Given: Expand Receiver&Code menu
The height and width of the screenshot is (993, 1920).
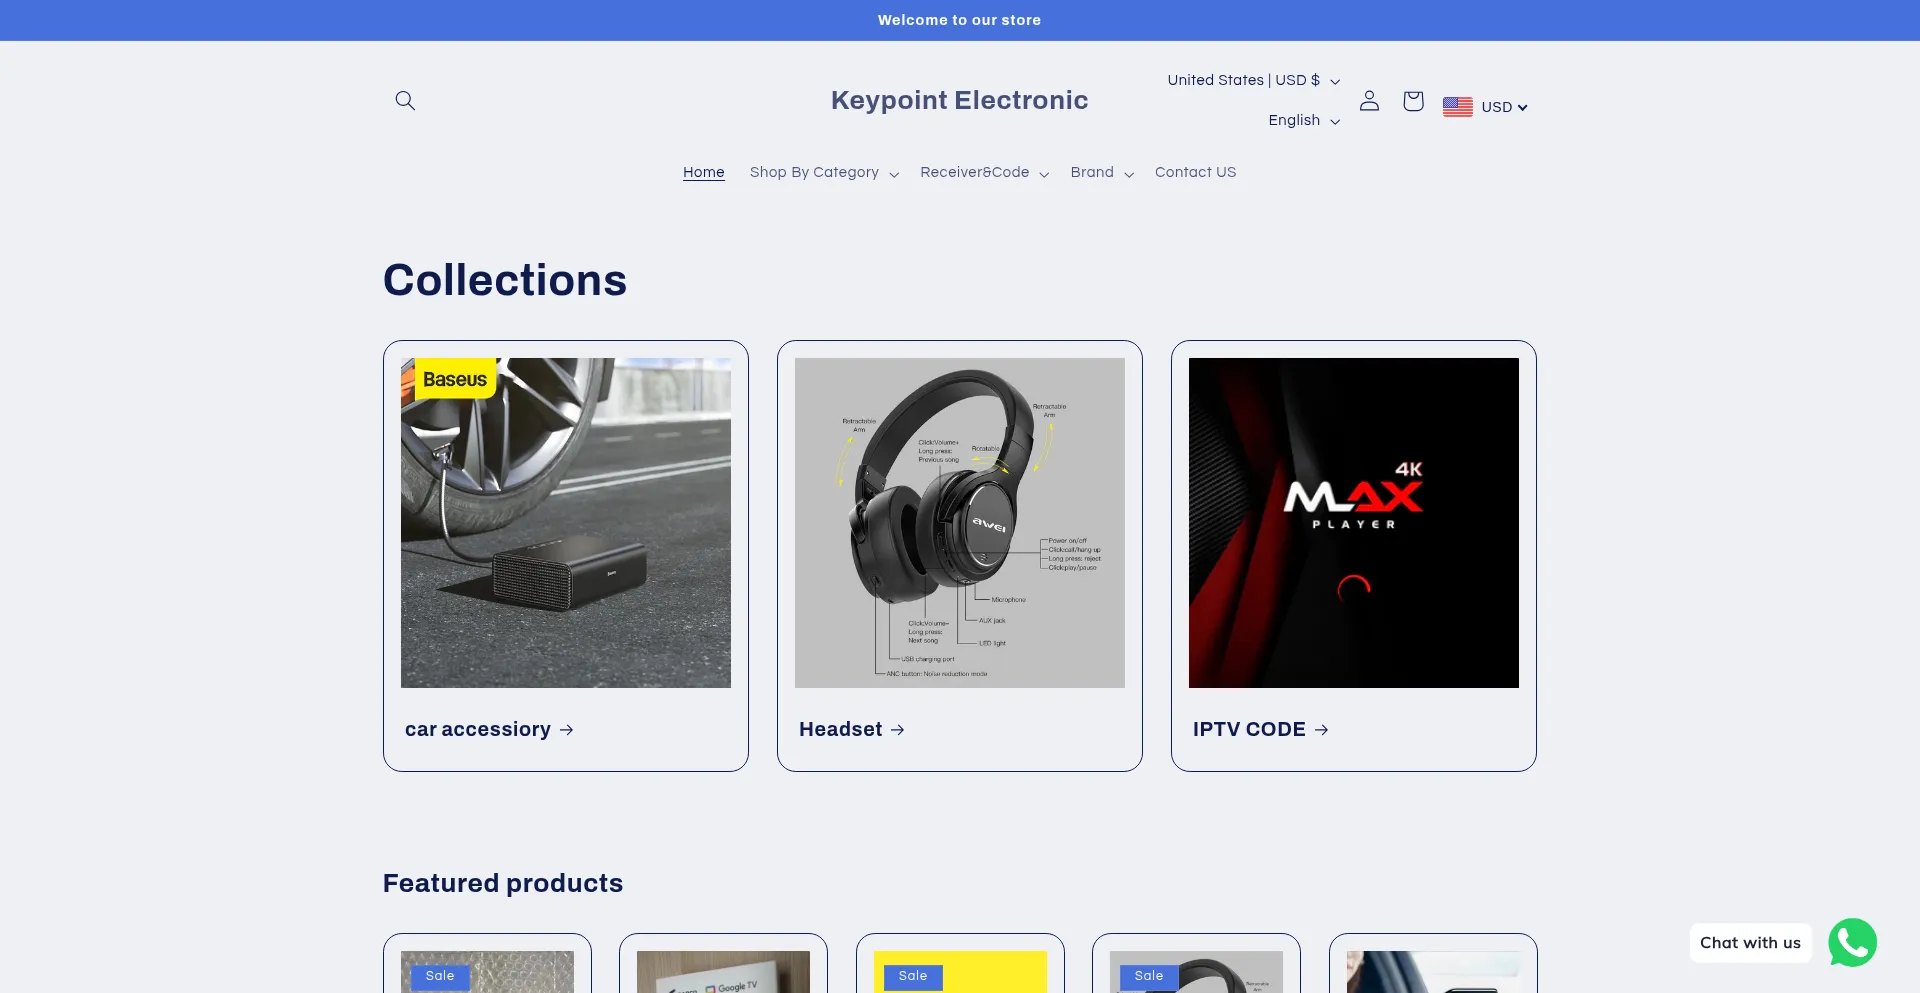Looking at the screenshot, I should (985, 172).
